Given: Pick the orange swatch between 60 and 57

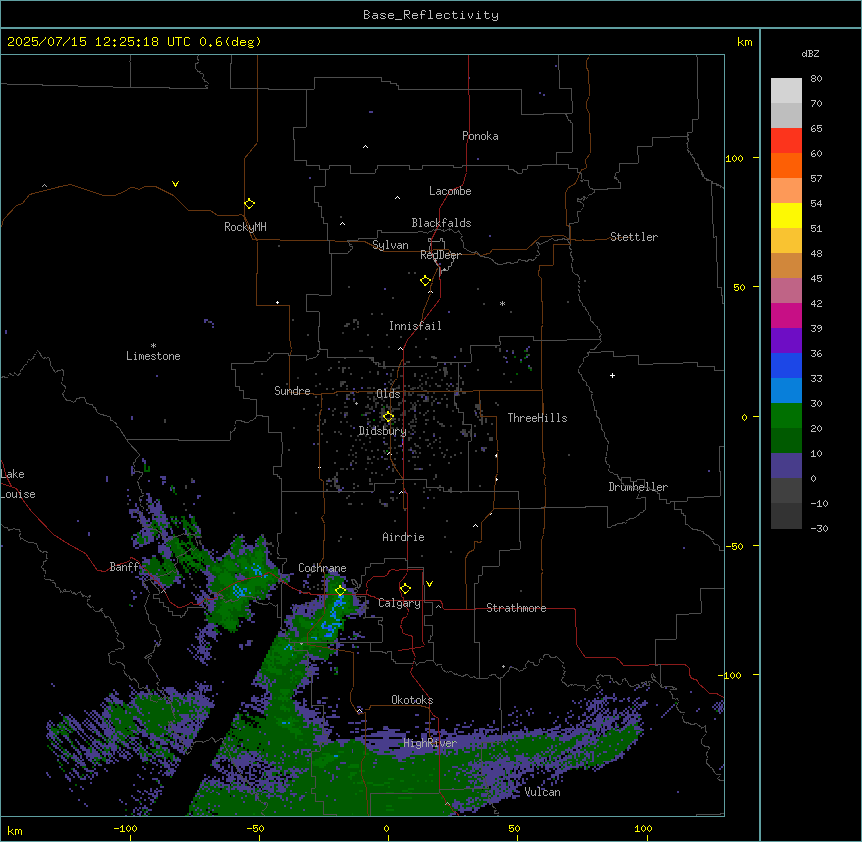Looking at the screenshot, I should click(786, 165).
